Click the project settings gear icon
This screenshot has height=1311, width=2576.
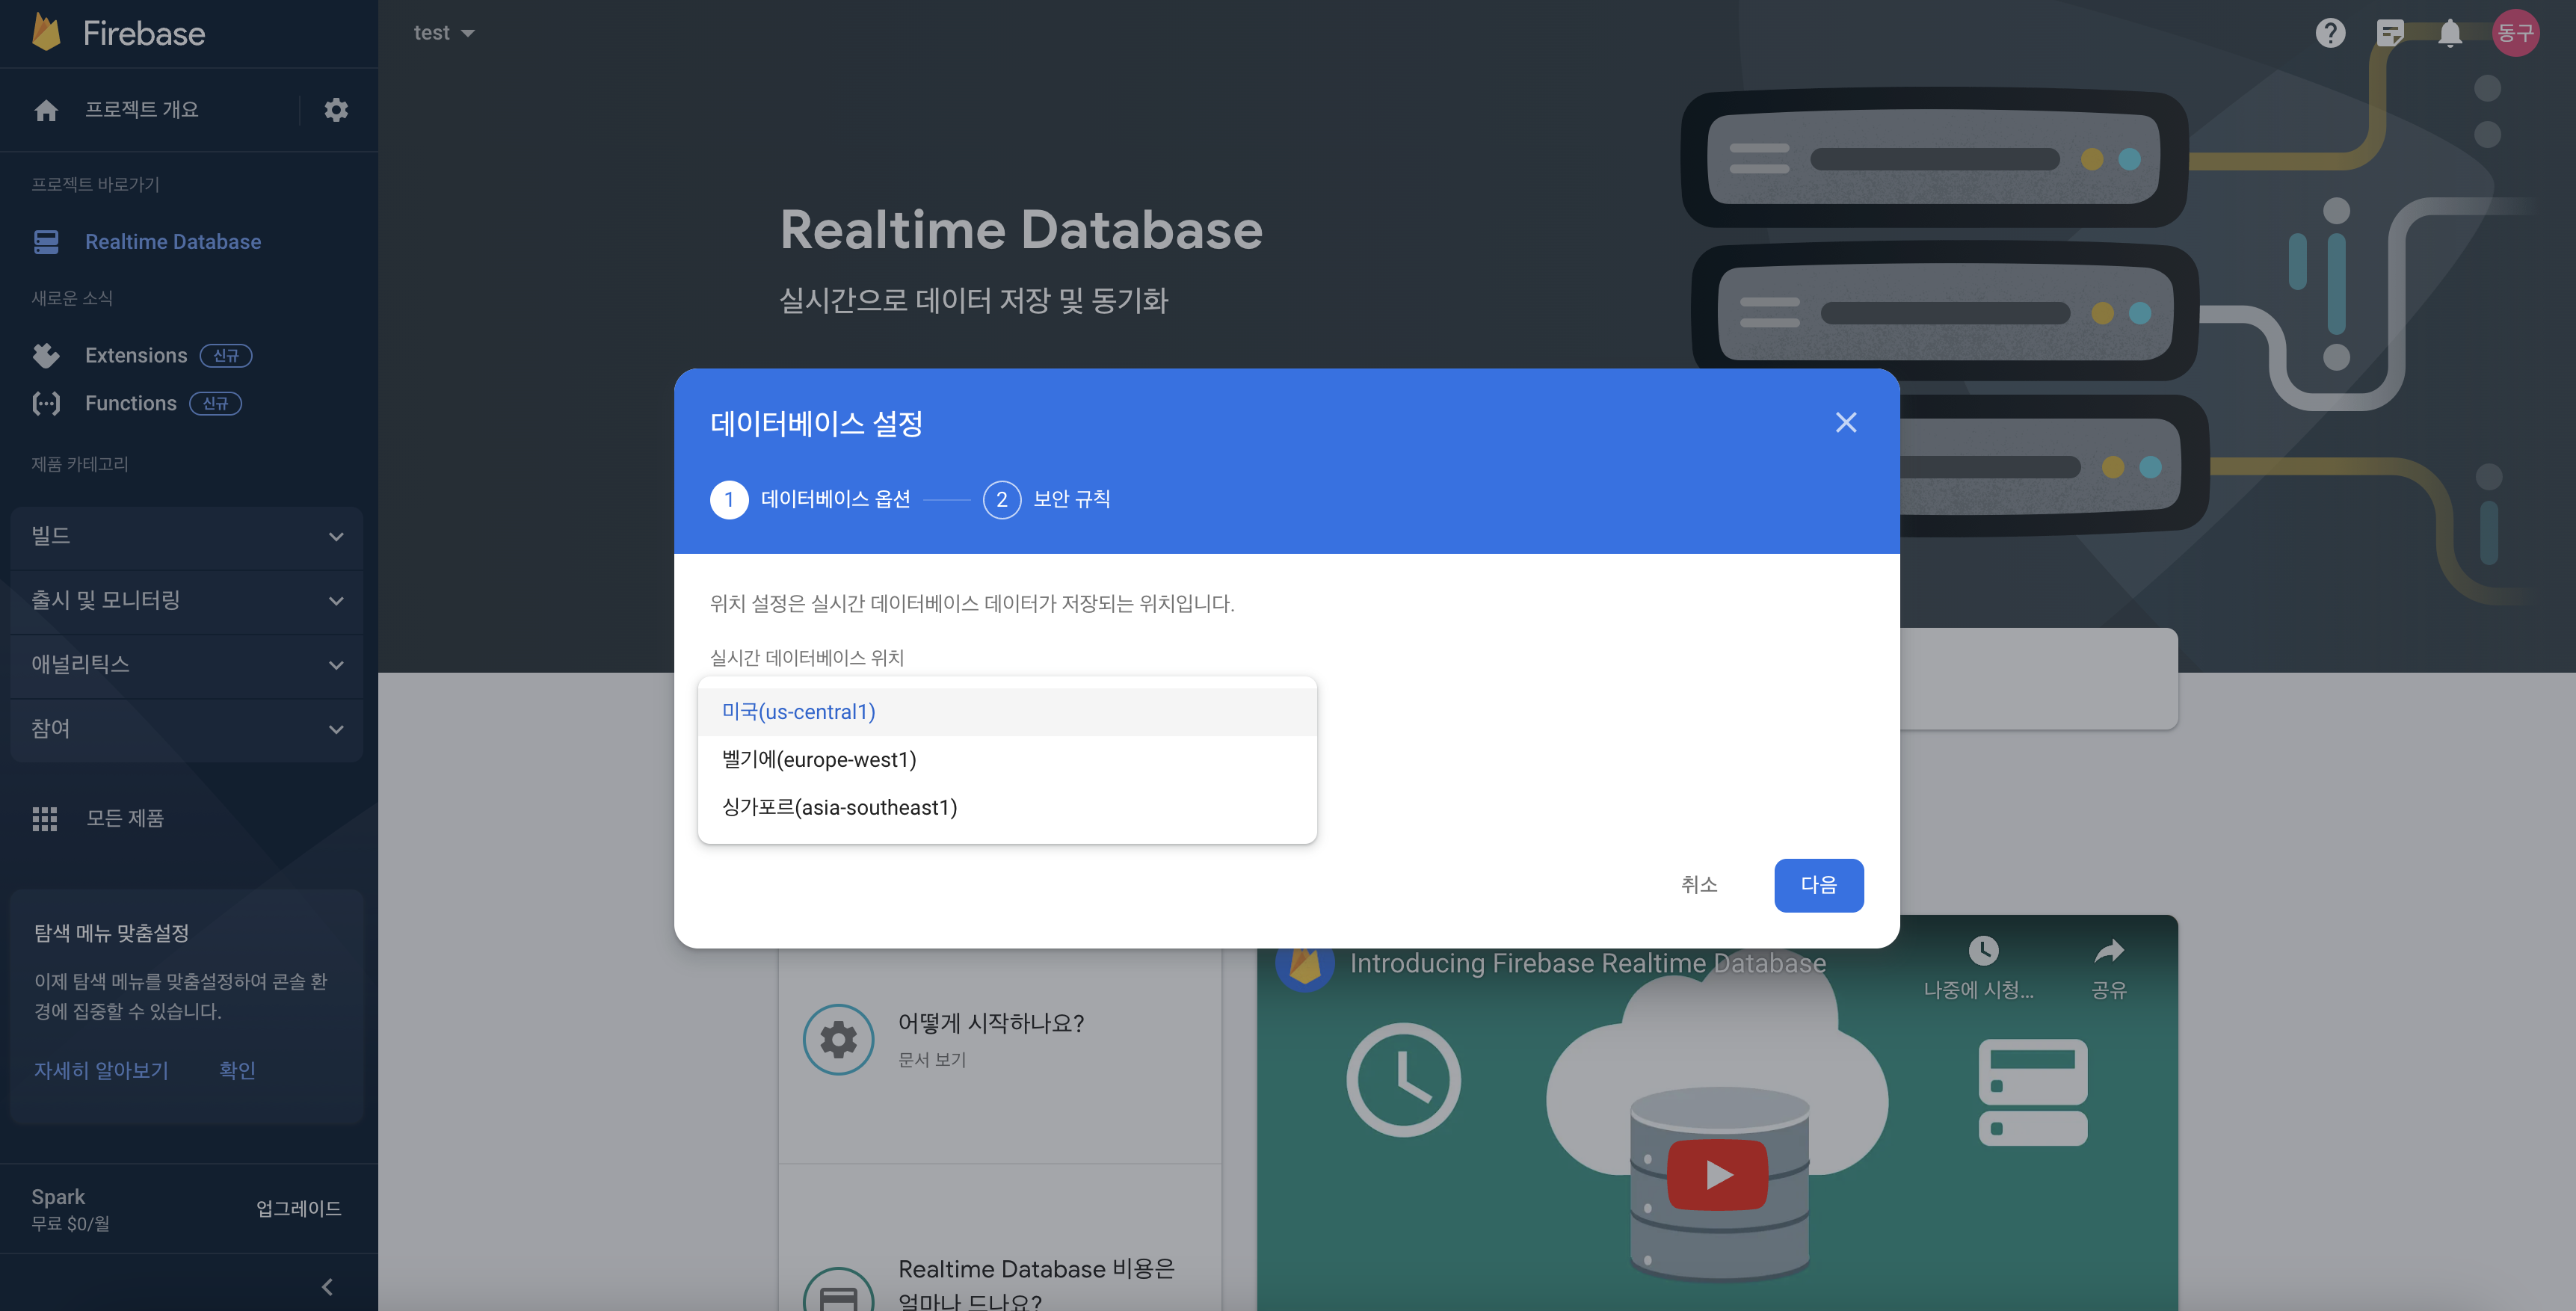click(336, 109)
